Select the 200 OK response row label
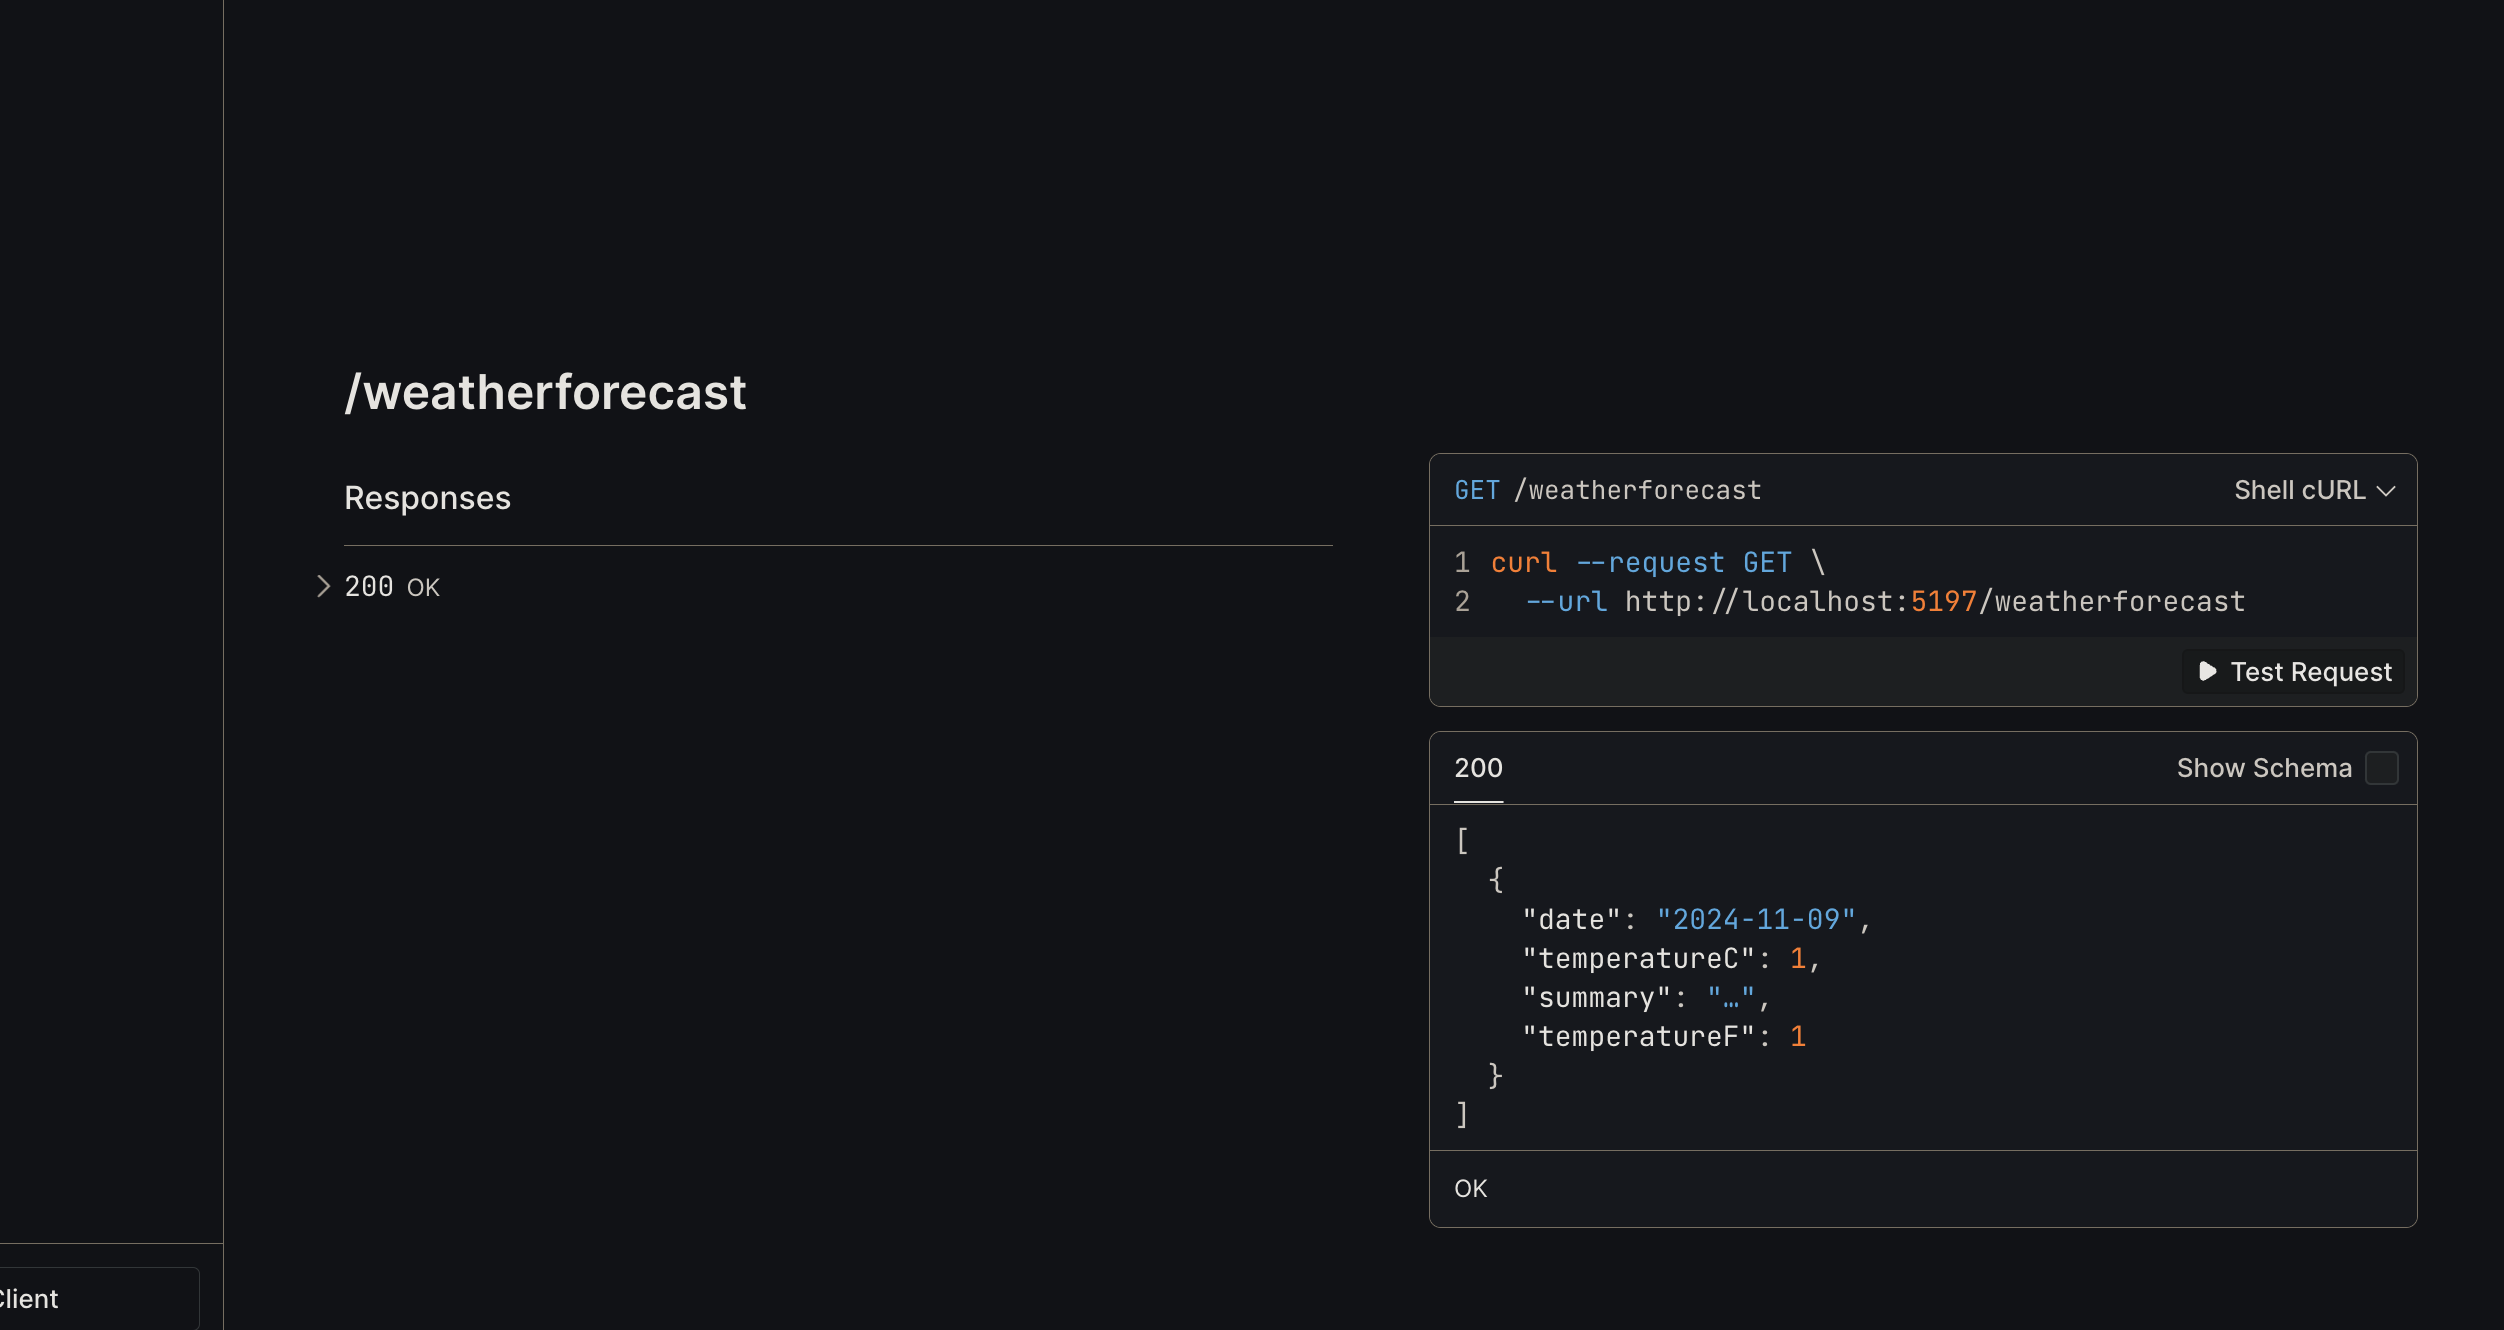The width and height of the screenshot is (2504, 1330). (x=392, y=587)
